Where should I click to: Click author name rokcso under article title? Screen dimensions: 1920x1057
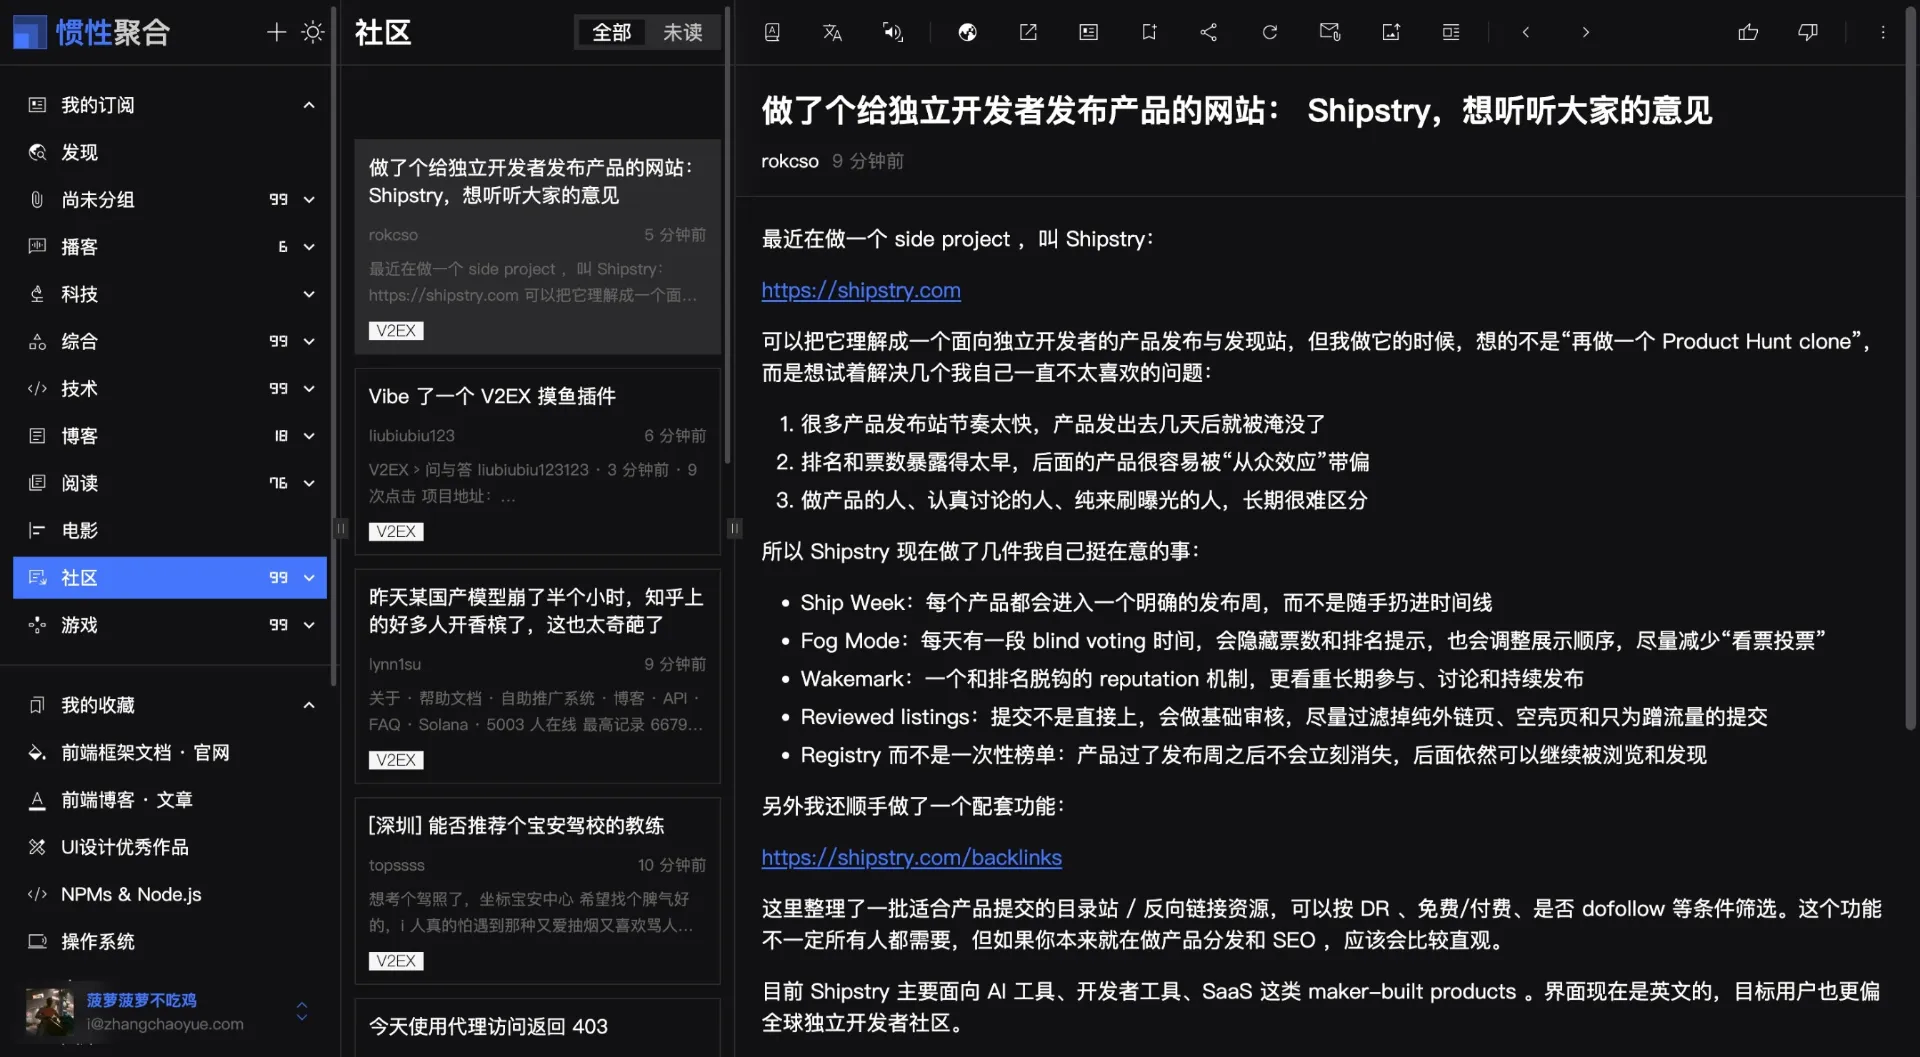[789, 161]
